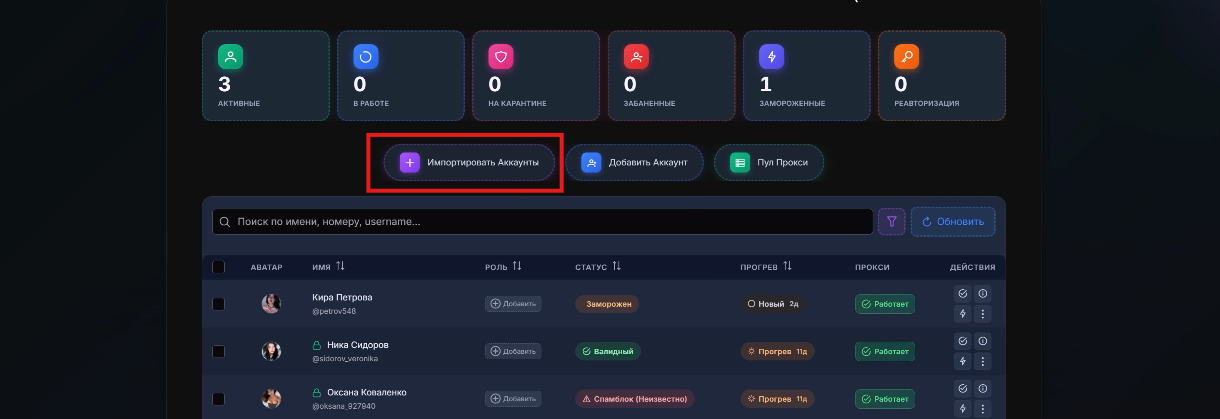Click lightning action for Ника Сидоров
The image size is (1220, 419).
[962, 361]
